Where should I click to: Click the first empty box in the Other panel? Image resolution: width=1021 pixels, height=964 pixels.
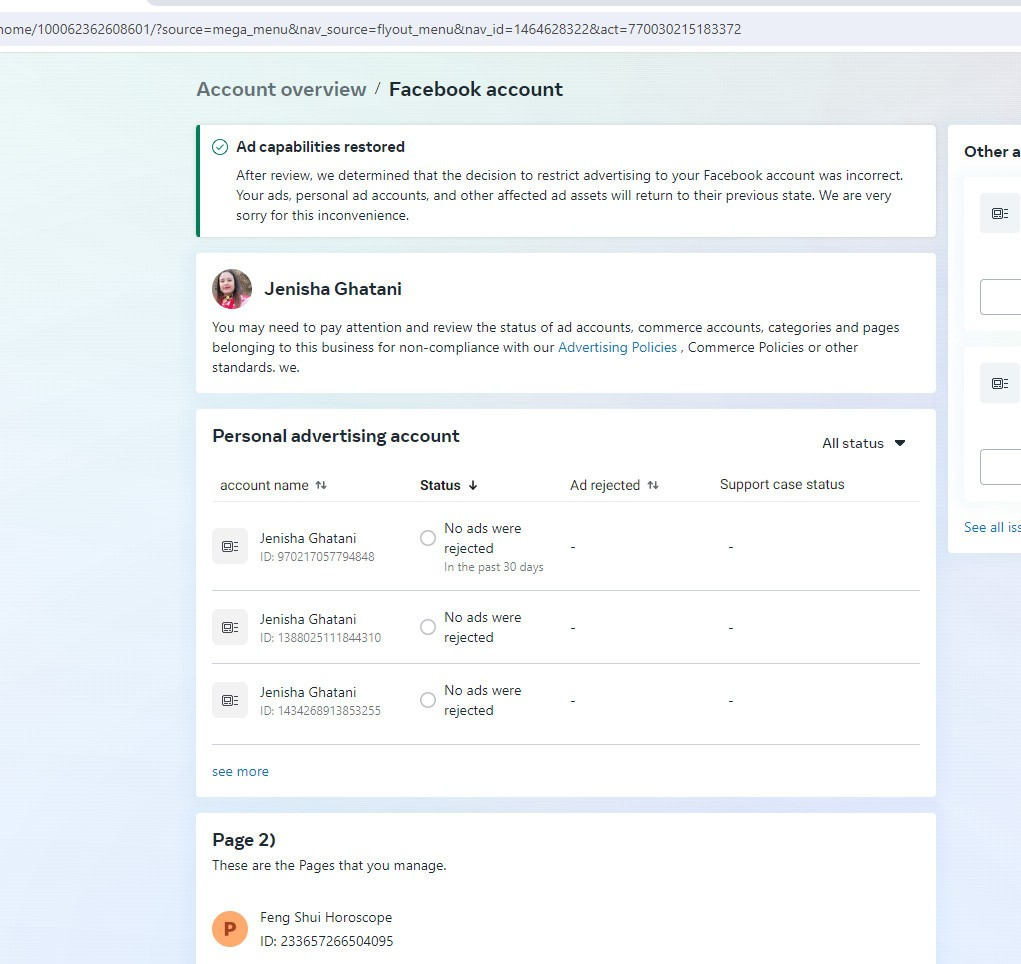tap(1001, 297)
